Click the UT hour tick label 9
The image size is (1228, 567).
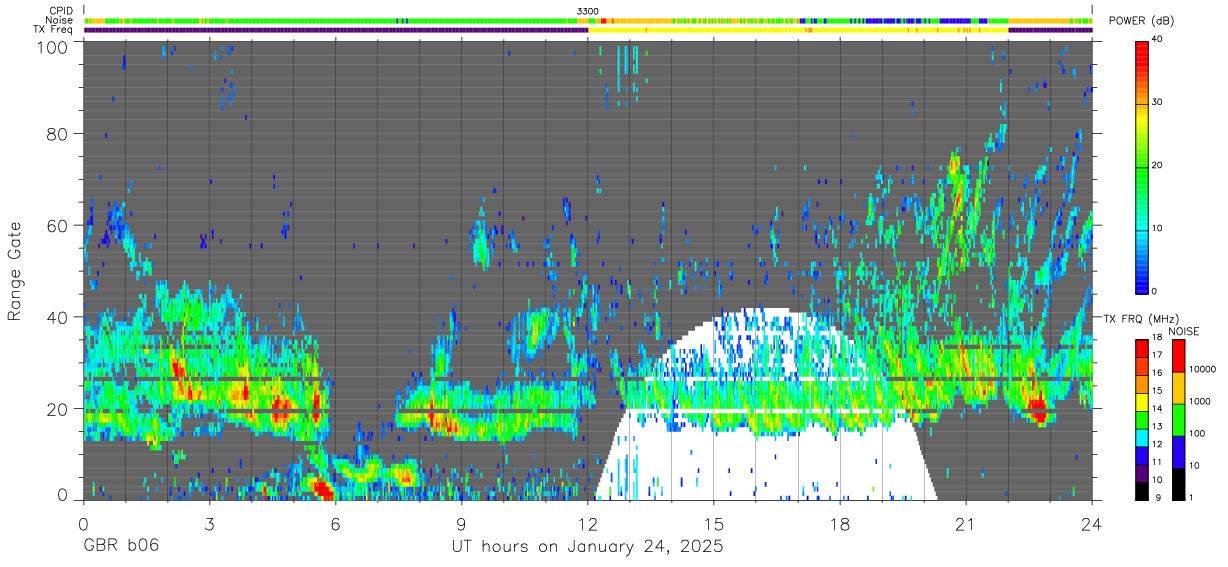(x=461, y=524)
